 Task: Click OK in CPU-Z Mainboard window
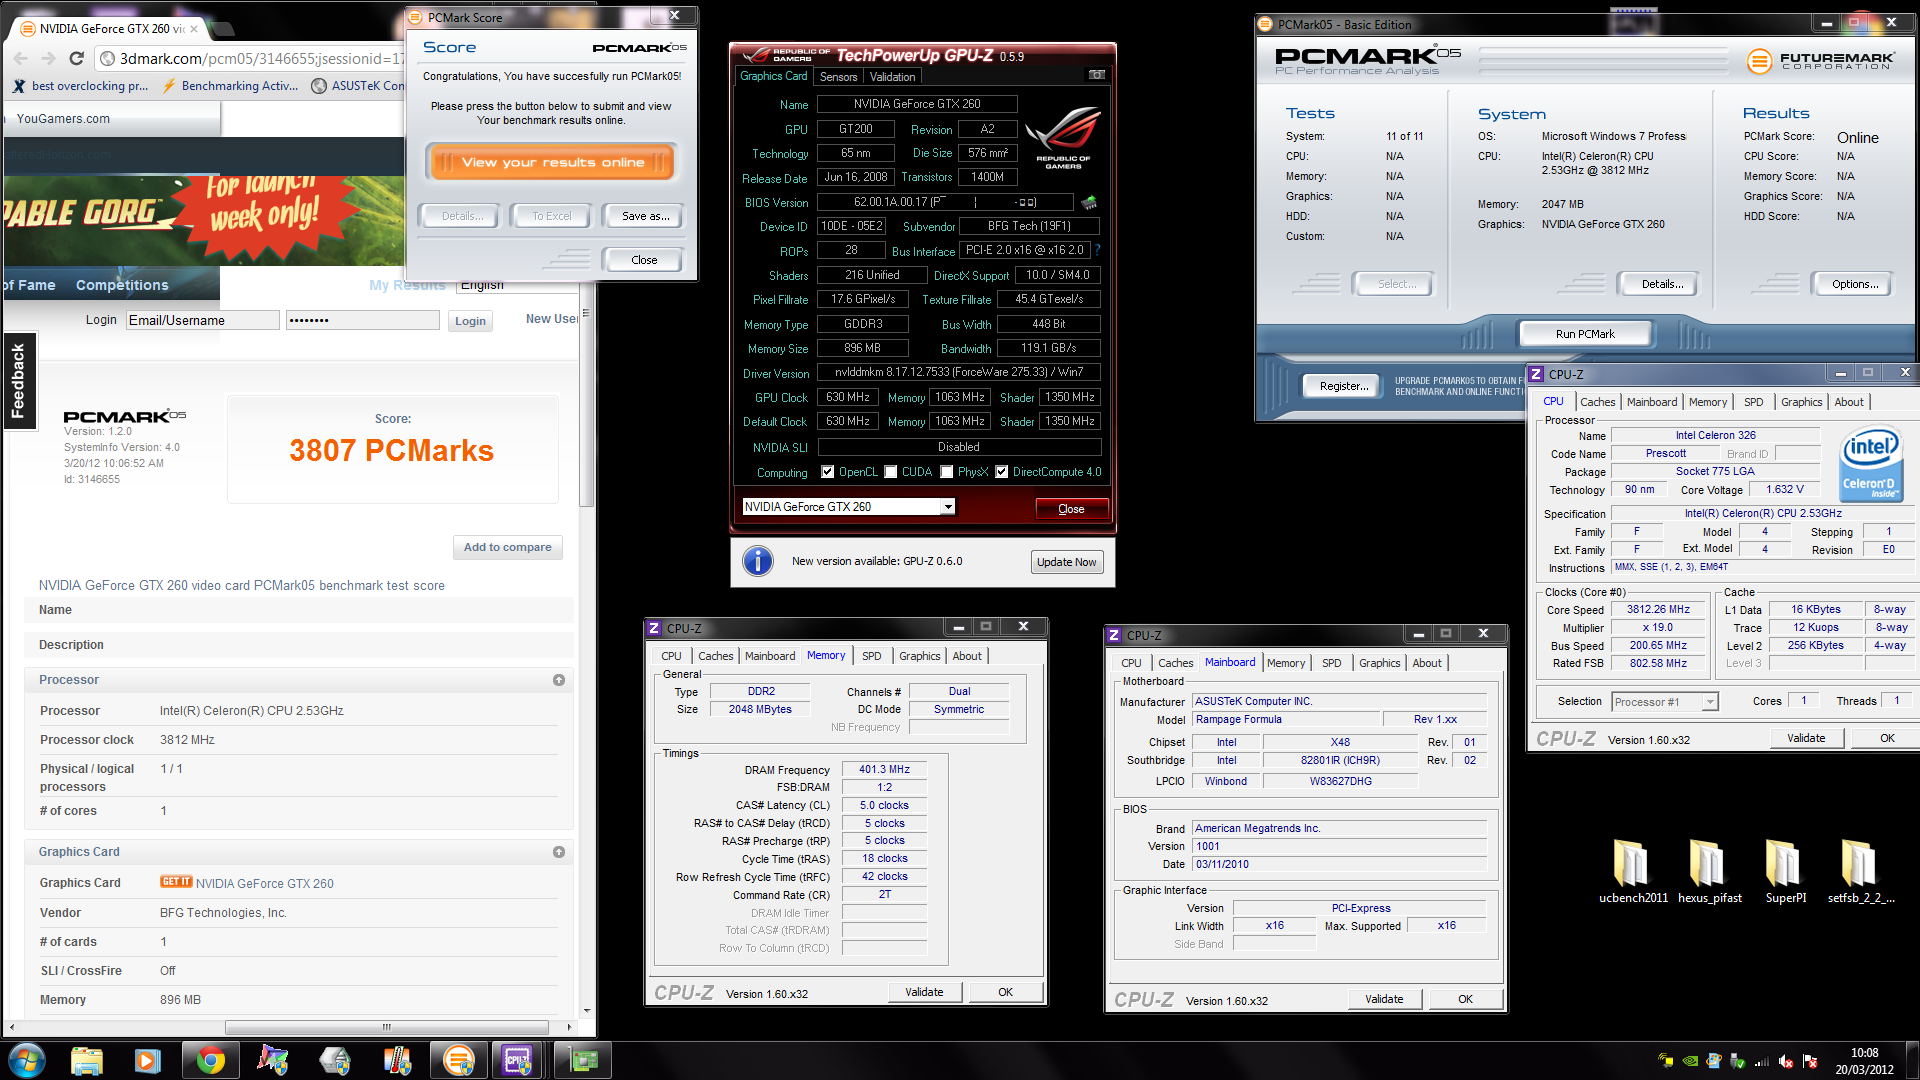(1465, 999)
